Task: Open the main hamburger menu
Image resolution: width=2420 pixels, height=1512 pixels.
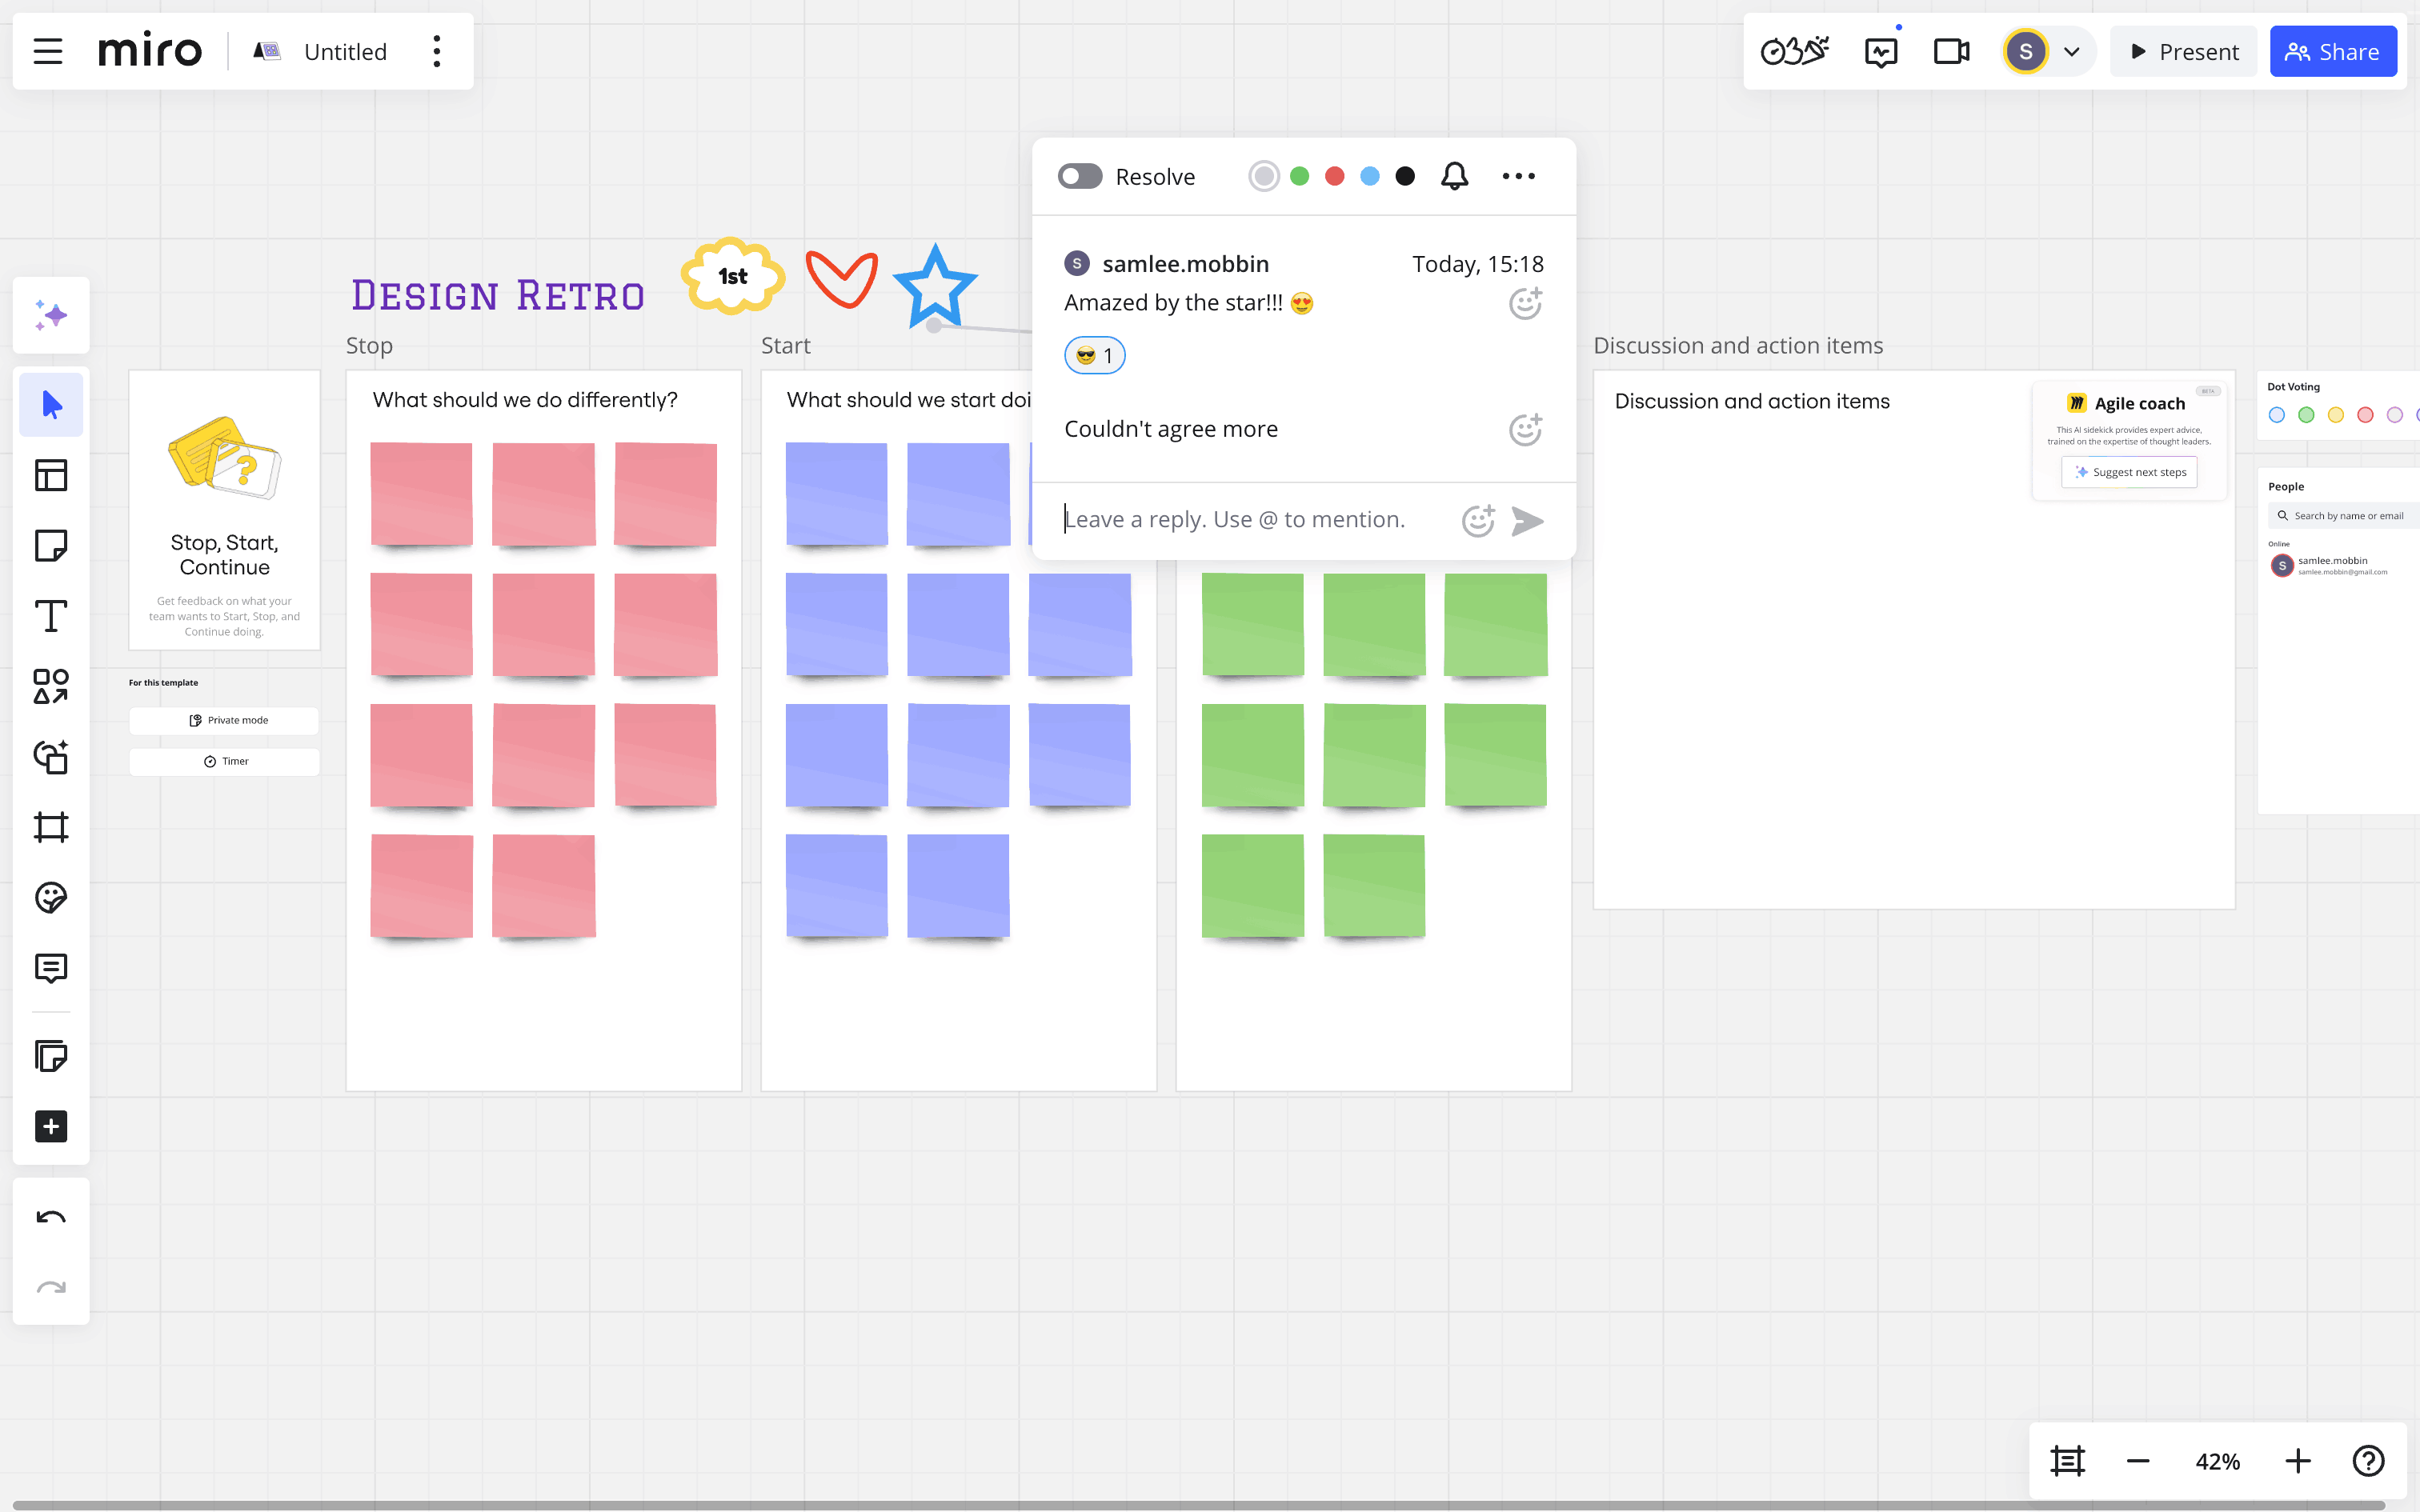Action: (x=48, y=52)
